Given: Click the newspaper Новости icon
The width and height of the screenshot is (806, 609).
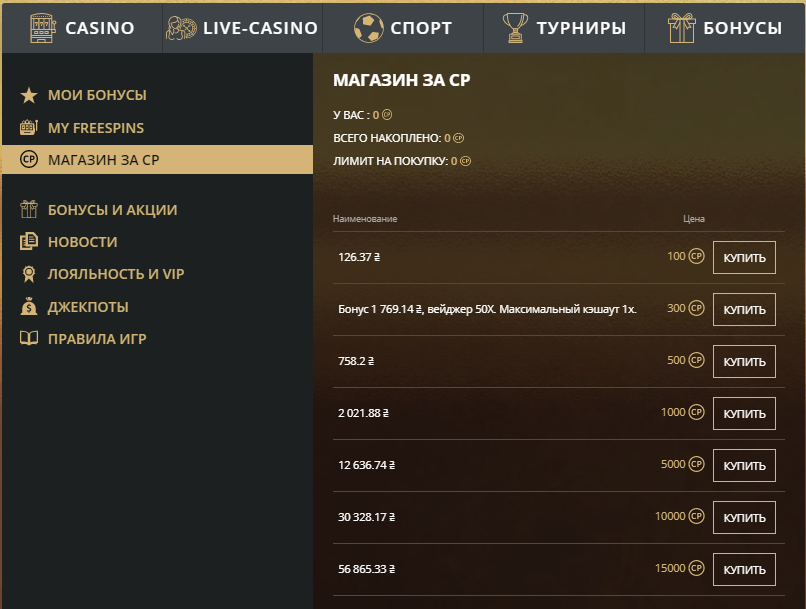Looking at the screenshot, I should [x=29, y=241].
